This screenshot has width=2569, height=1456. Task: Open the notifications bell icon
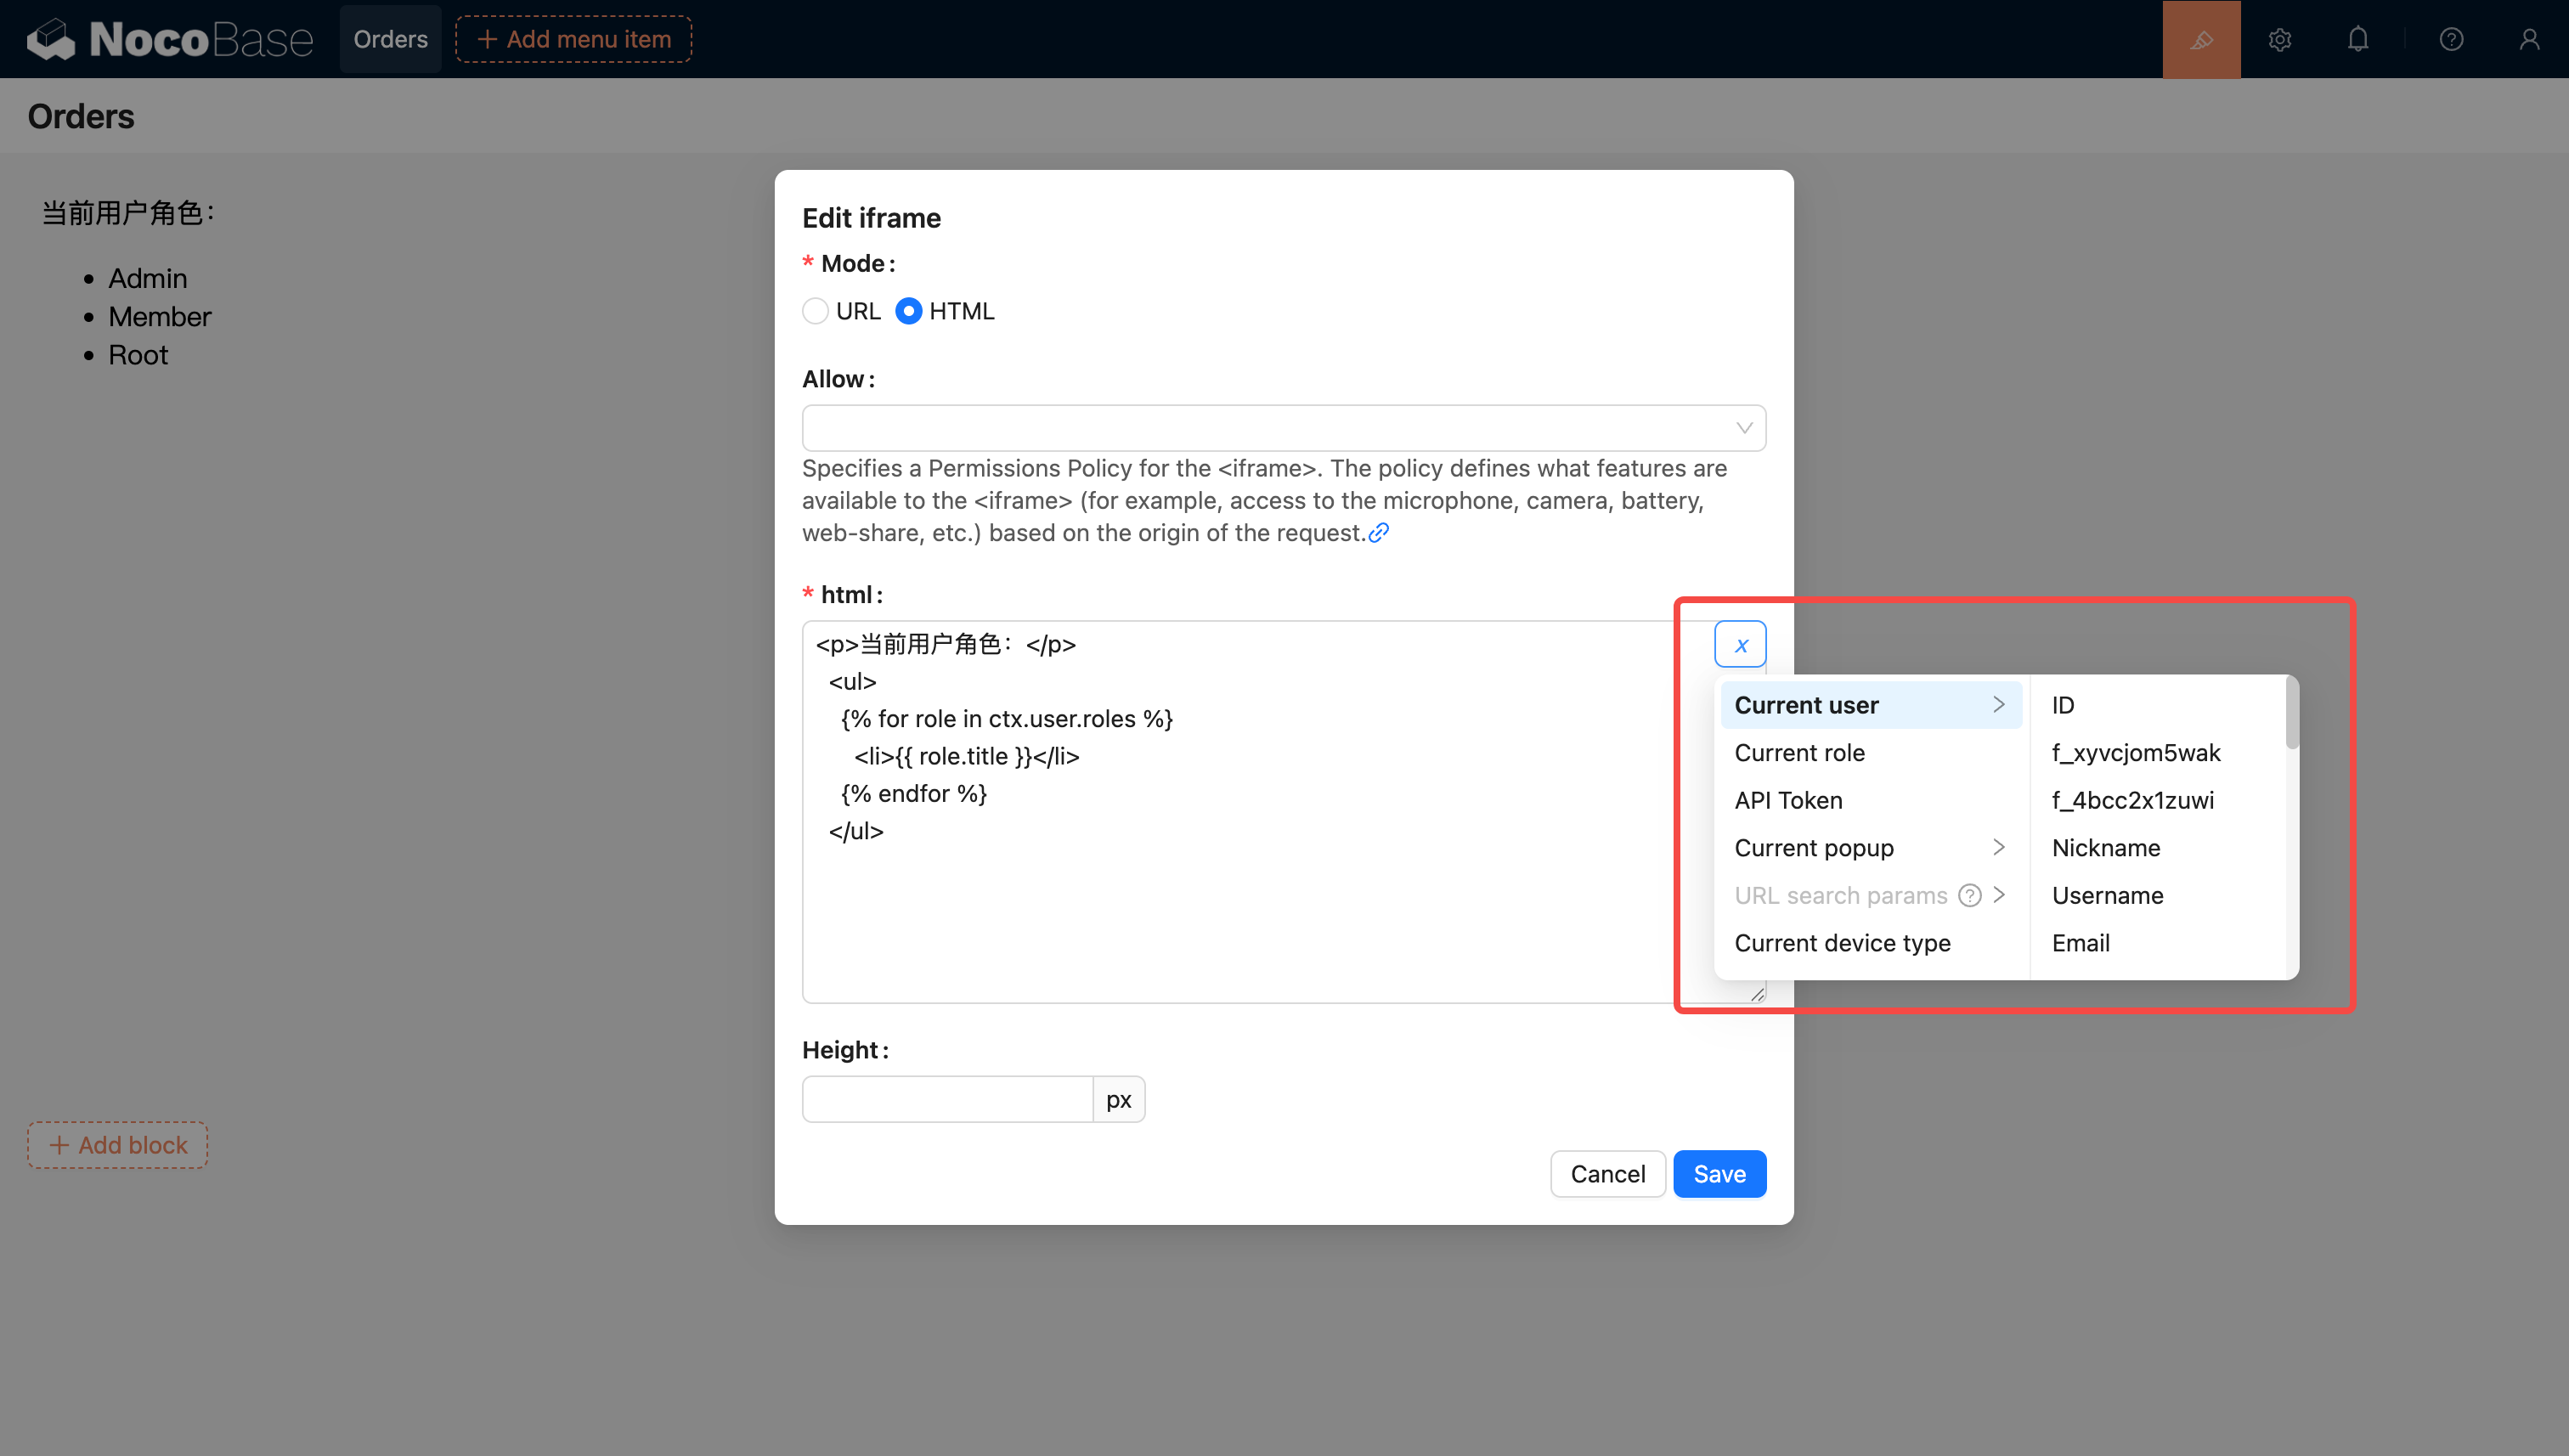pos(2357,39)
